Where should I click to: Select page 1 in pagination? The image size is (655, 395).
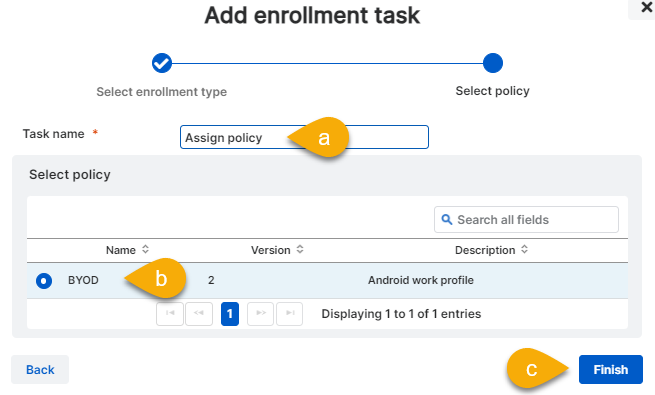tap(230, 314)
